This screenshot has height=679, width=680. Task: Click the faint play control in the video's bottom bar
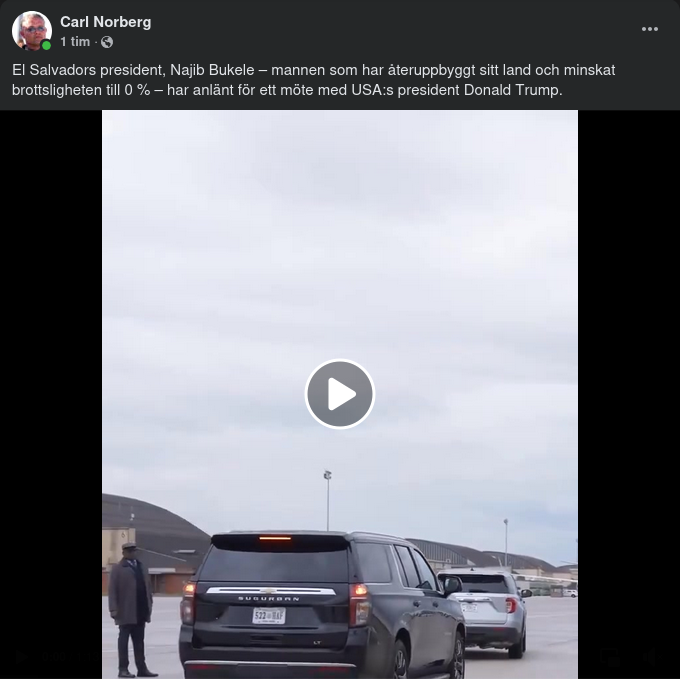point(21,656)
